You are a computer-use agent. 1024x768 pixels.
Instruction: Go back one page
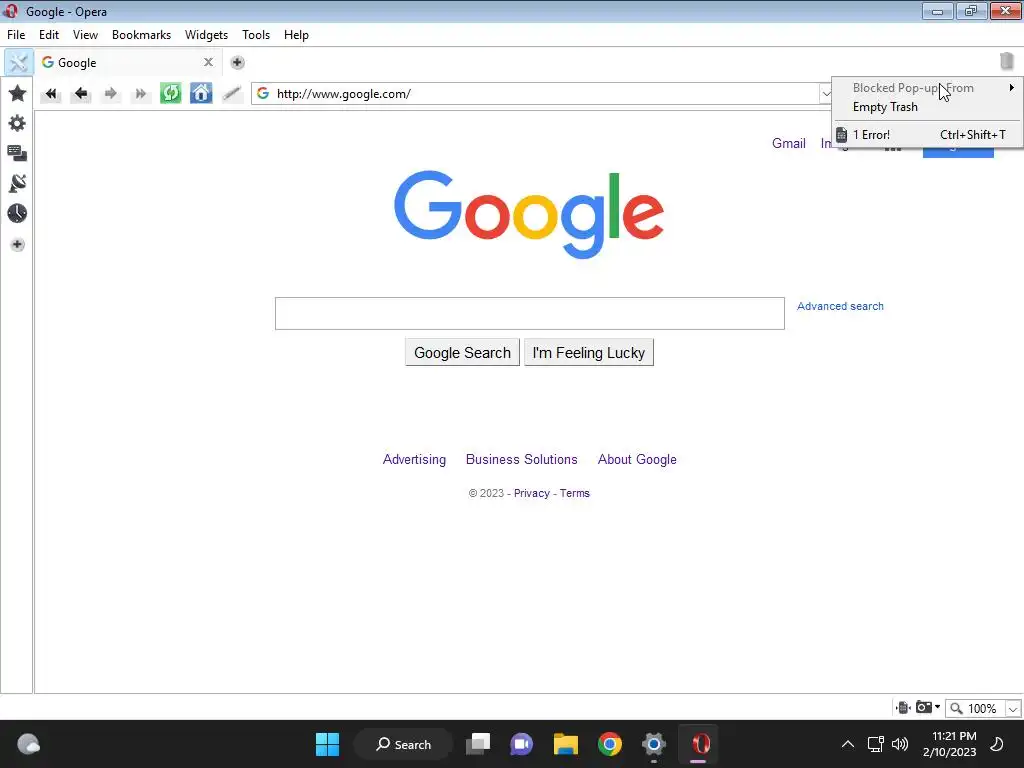point(81,94)
